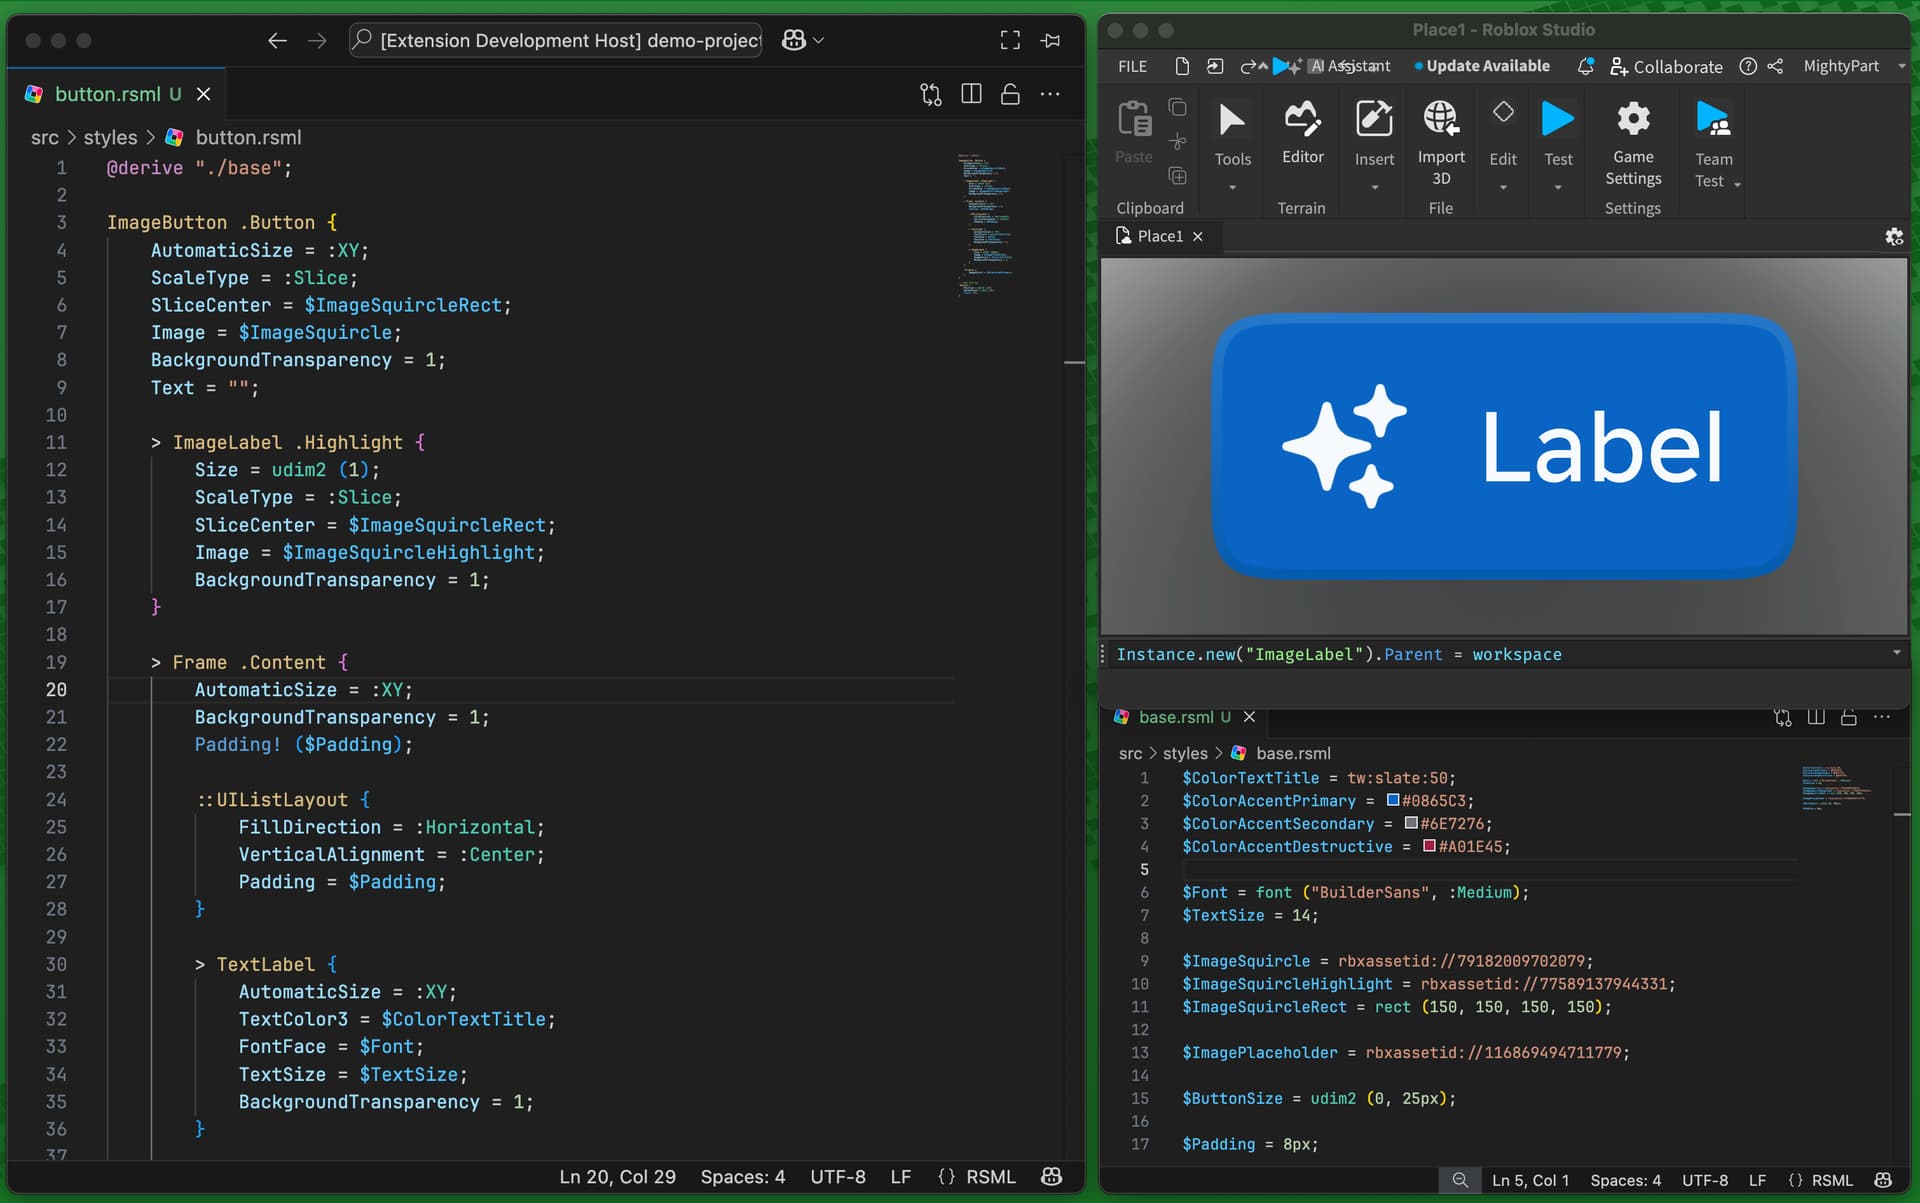Toggle the editor lock icon for button.rsml
The image size is (1920, 1203).
1010,94
